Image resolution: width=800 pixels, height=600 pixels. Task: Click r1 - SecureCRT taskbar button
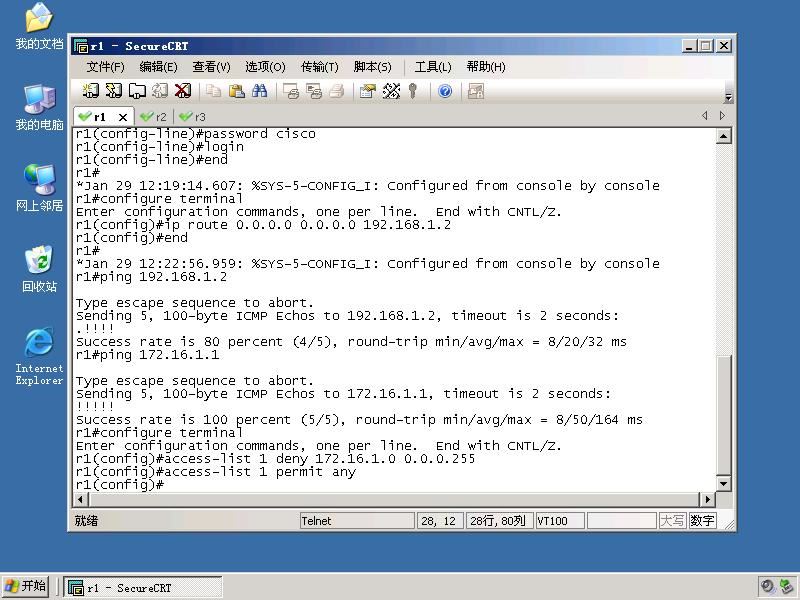point(143,588)
